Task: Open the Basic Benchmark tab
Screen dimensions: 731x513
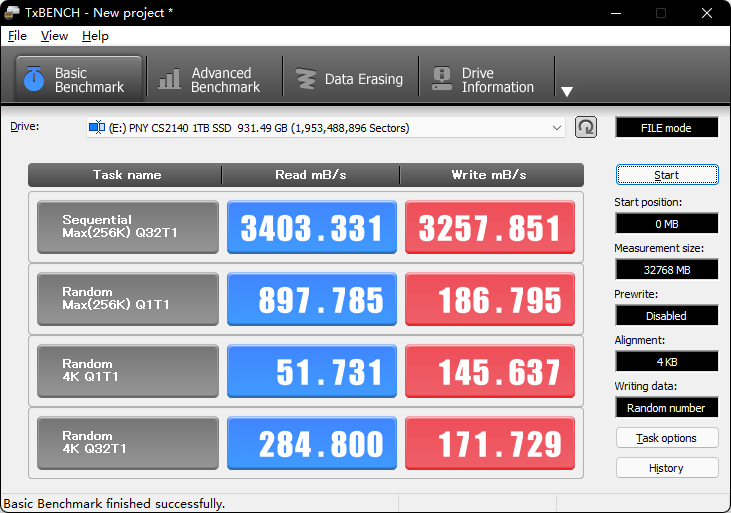Action: pyautogui.click(x=79, y=79)
